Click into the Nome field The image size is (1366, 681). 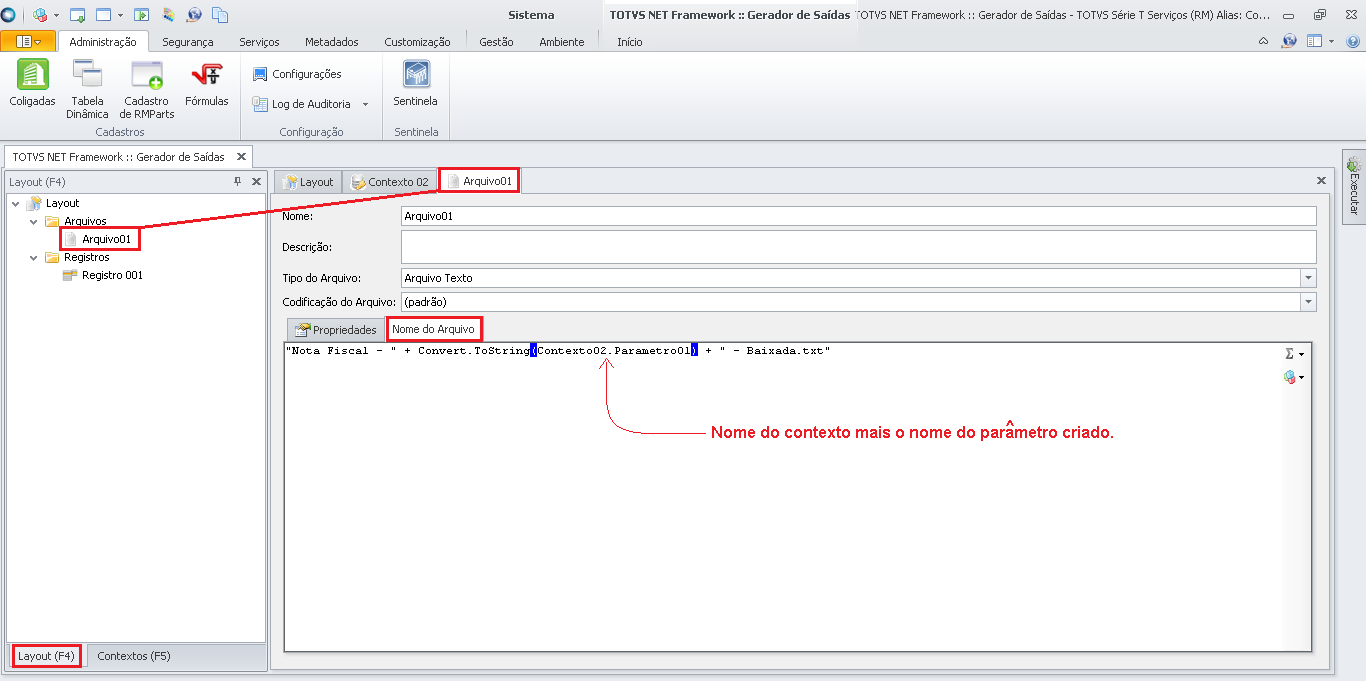[x=858, y=216]
